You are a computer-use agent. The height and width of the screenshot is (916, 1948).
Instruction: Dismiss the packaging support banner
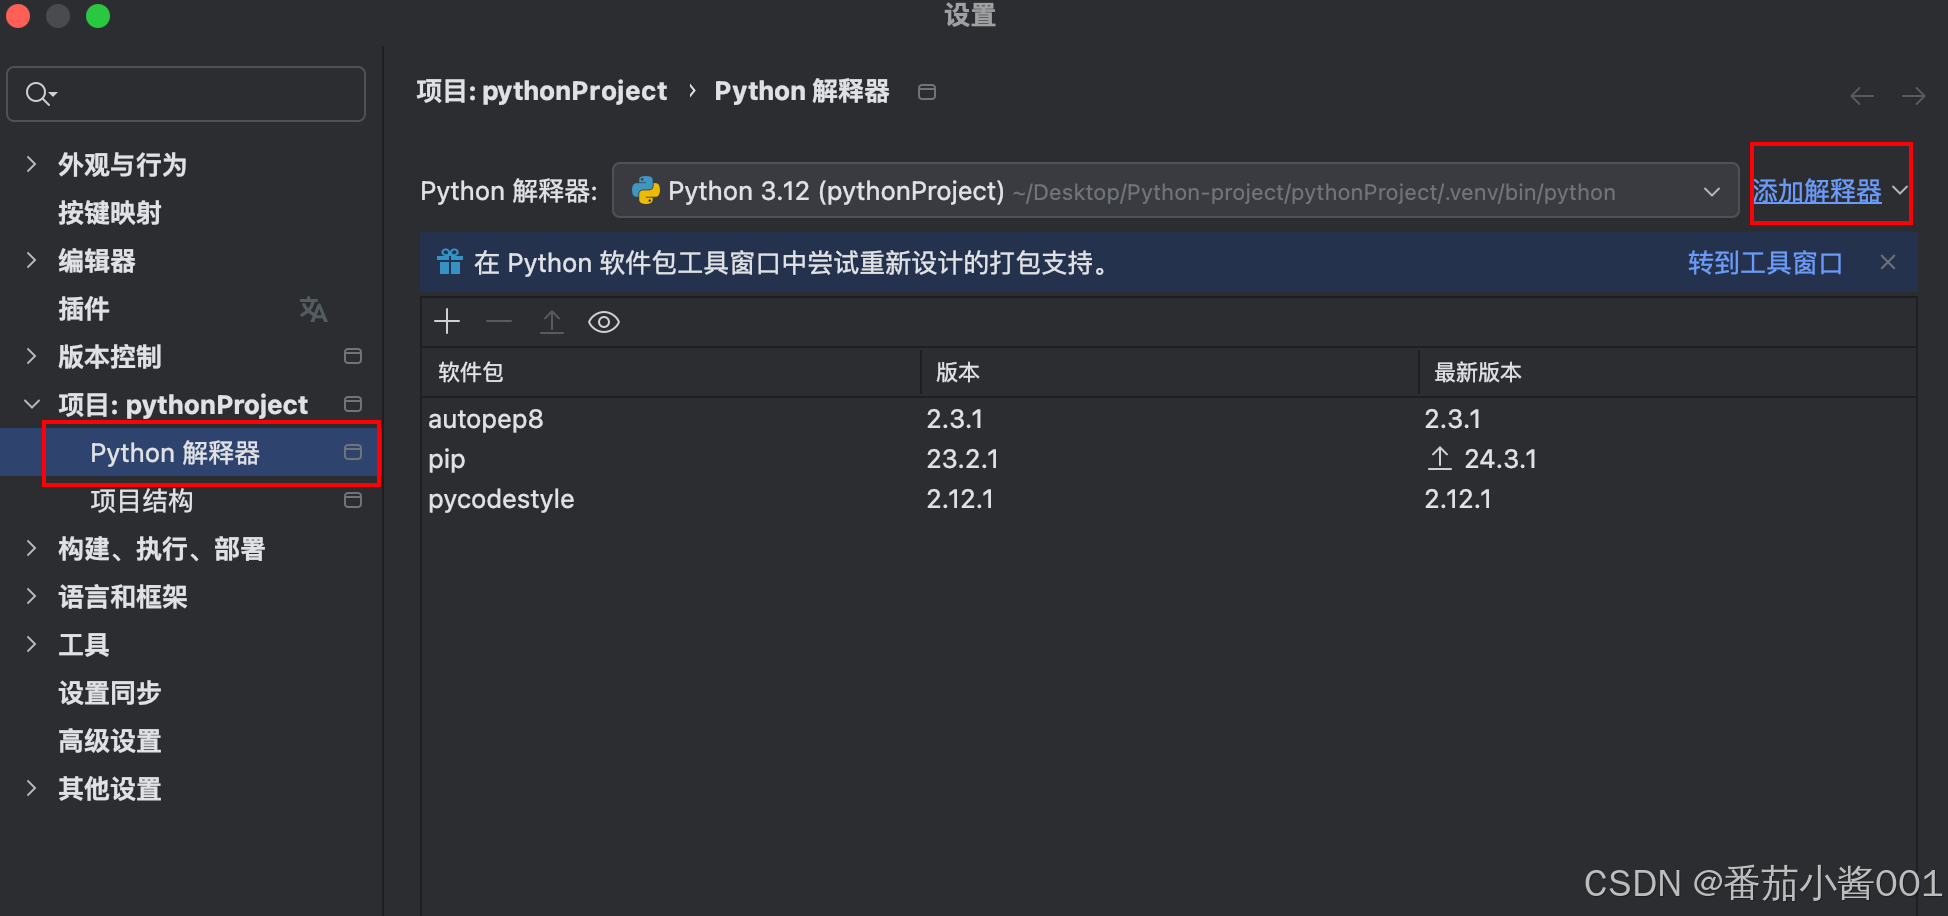coord(1887,262)
